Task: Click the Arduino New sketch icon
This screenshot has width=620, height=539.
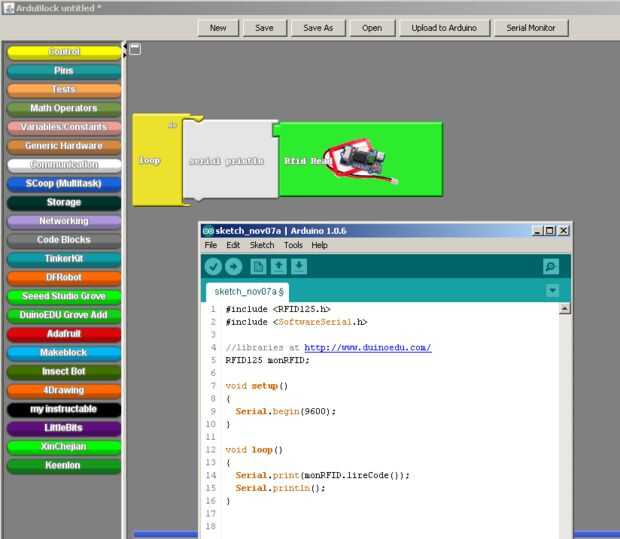Action: click(x=258, y=266)
